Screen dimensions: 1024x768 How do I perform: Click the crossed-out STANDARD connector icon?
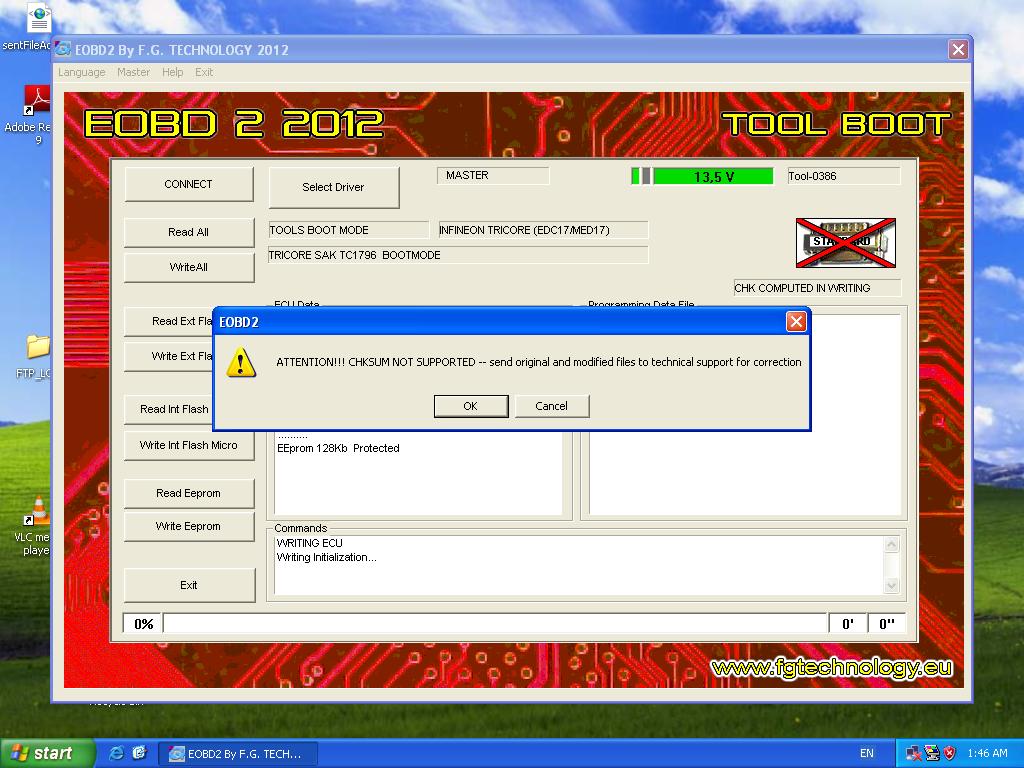(x=846, y=243)
